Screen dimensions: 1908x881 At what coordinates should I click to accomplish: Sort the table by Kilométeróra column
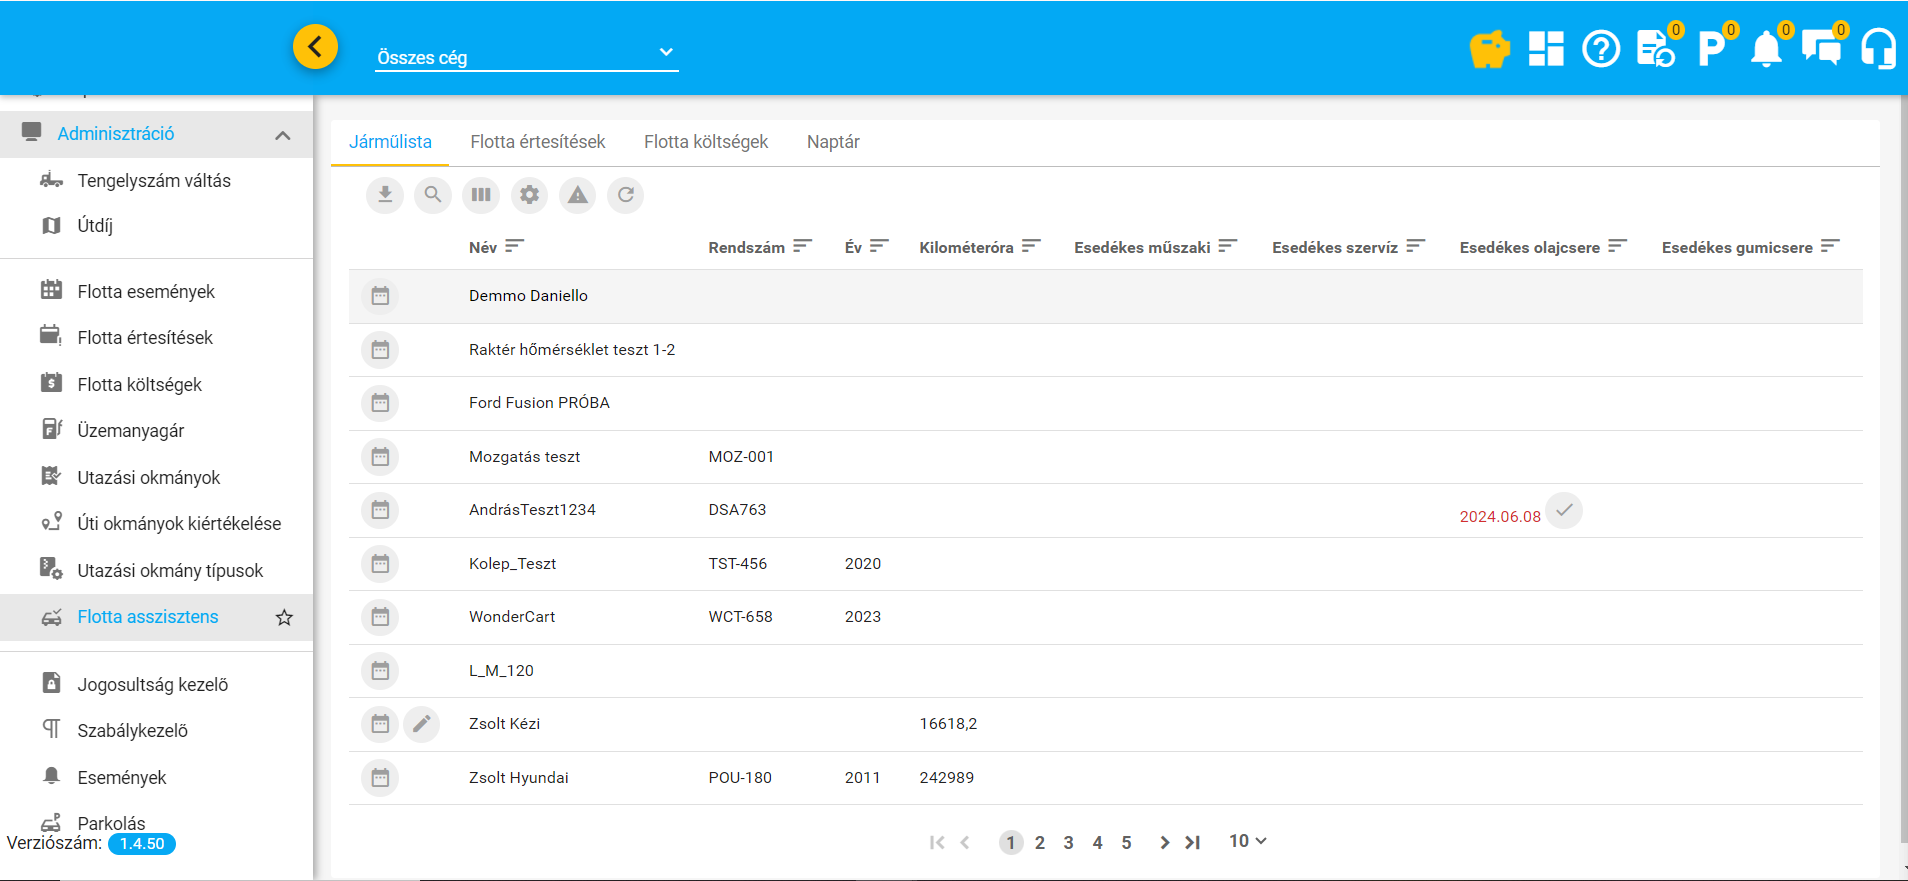point(1031,247)
